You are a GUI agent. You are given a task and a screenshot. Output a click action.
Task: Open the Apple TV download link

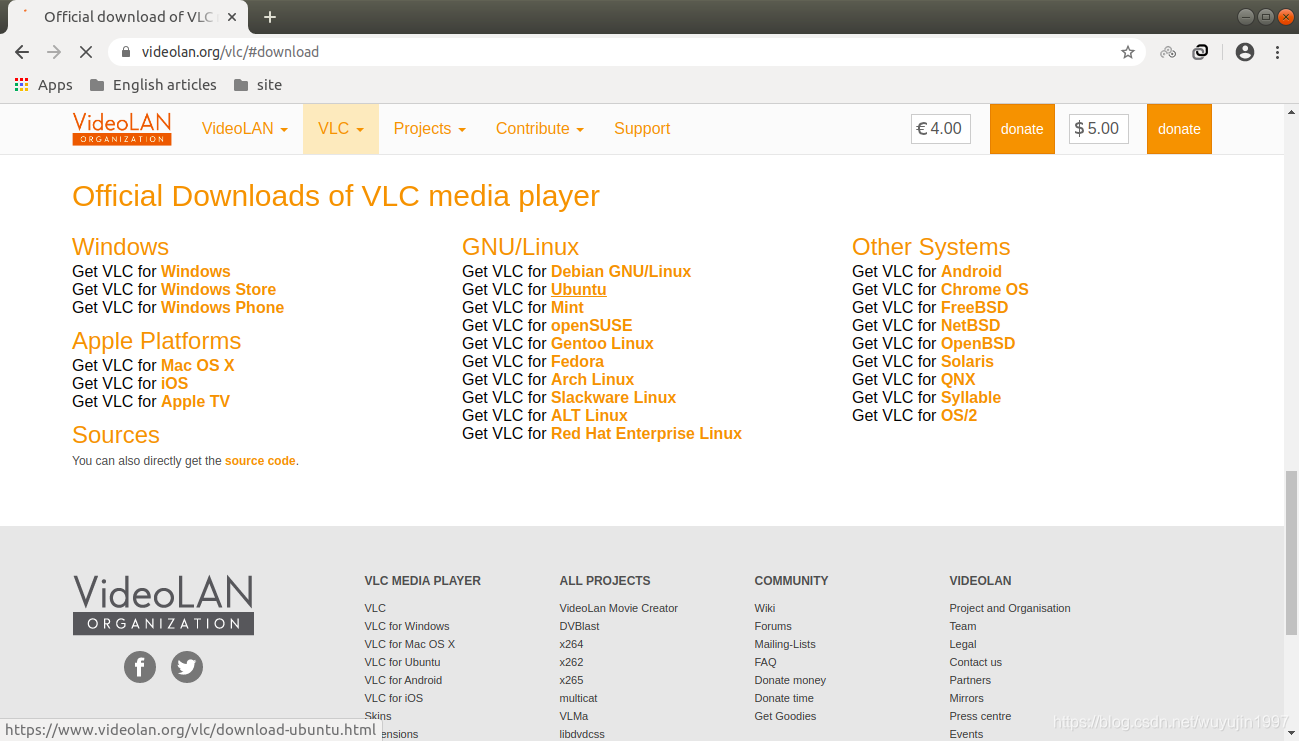tap(195, 402)
